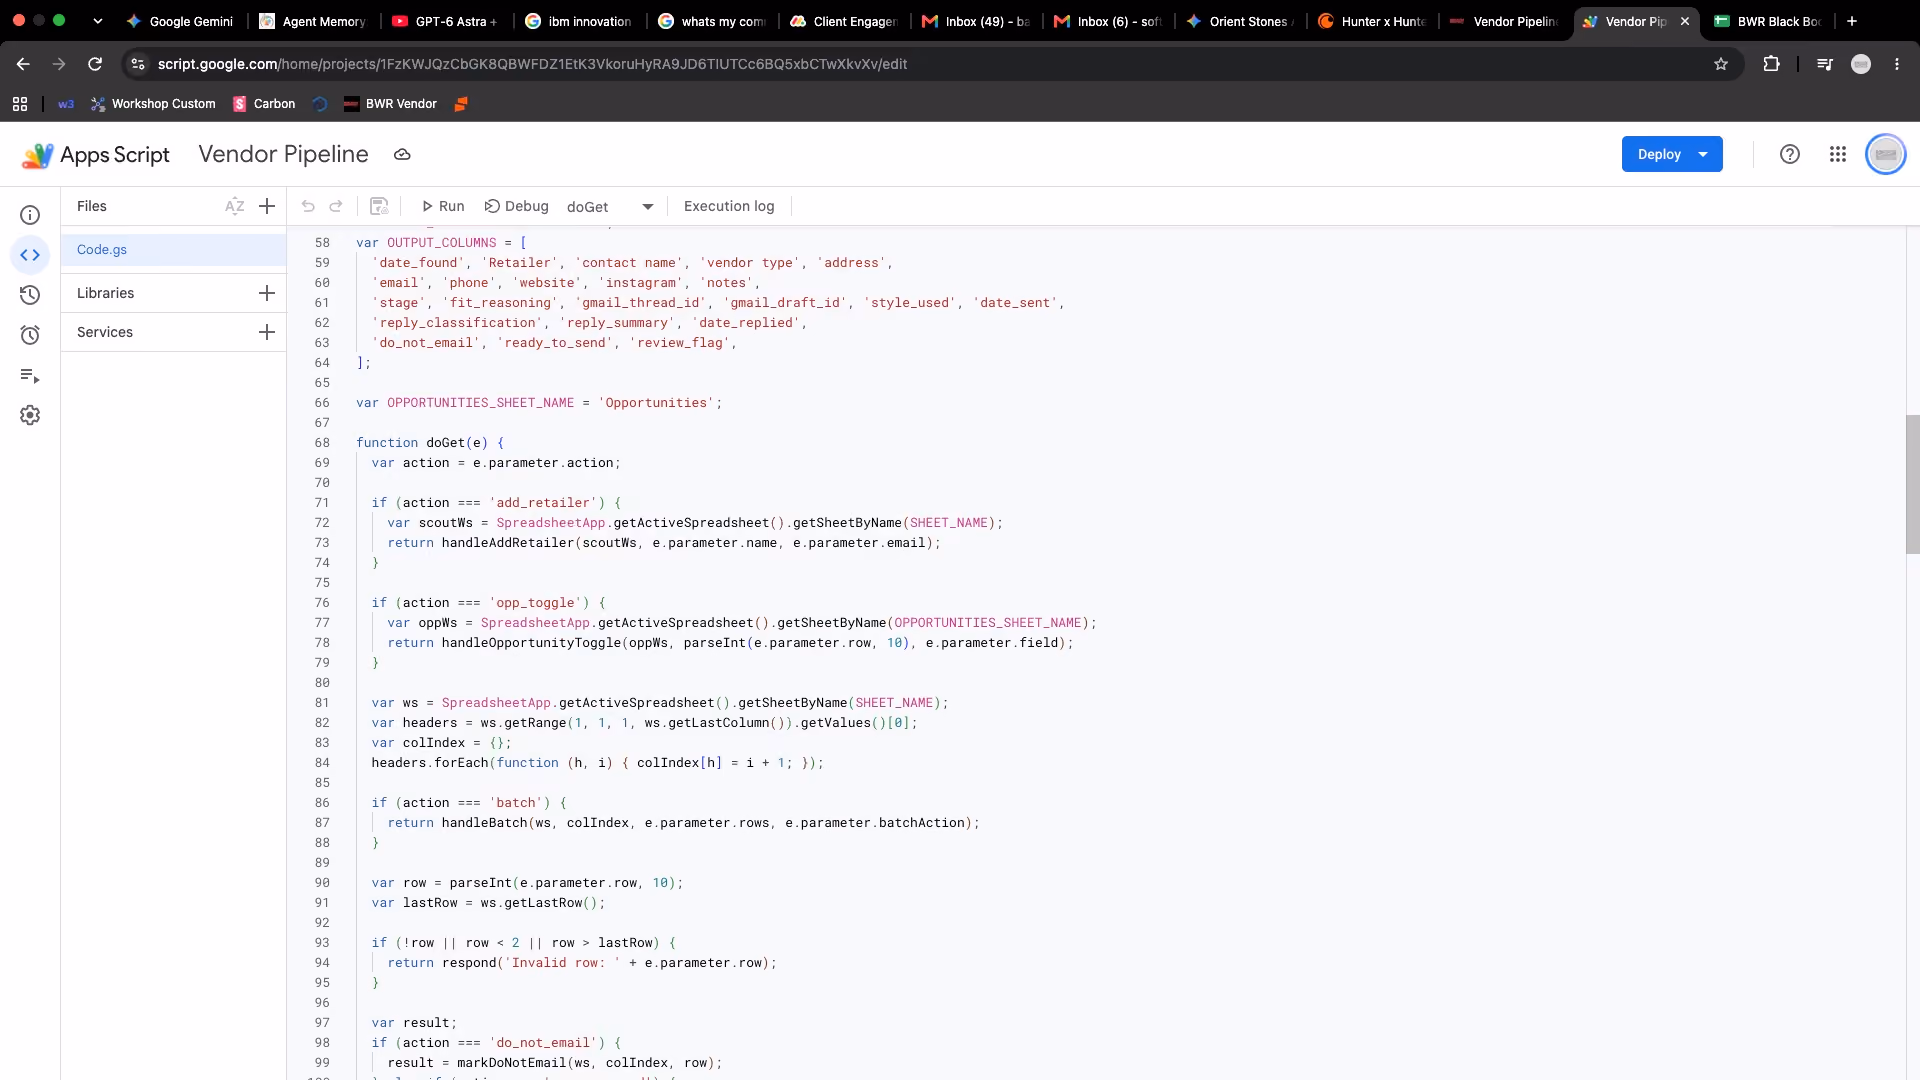This screenshot has width=1920, height=1080.
Task: Open Project Settings gear icon
Action: coord(30,415)
